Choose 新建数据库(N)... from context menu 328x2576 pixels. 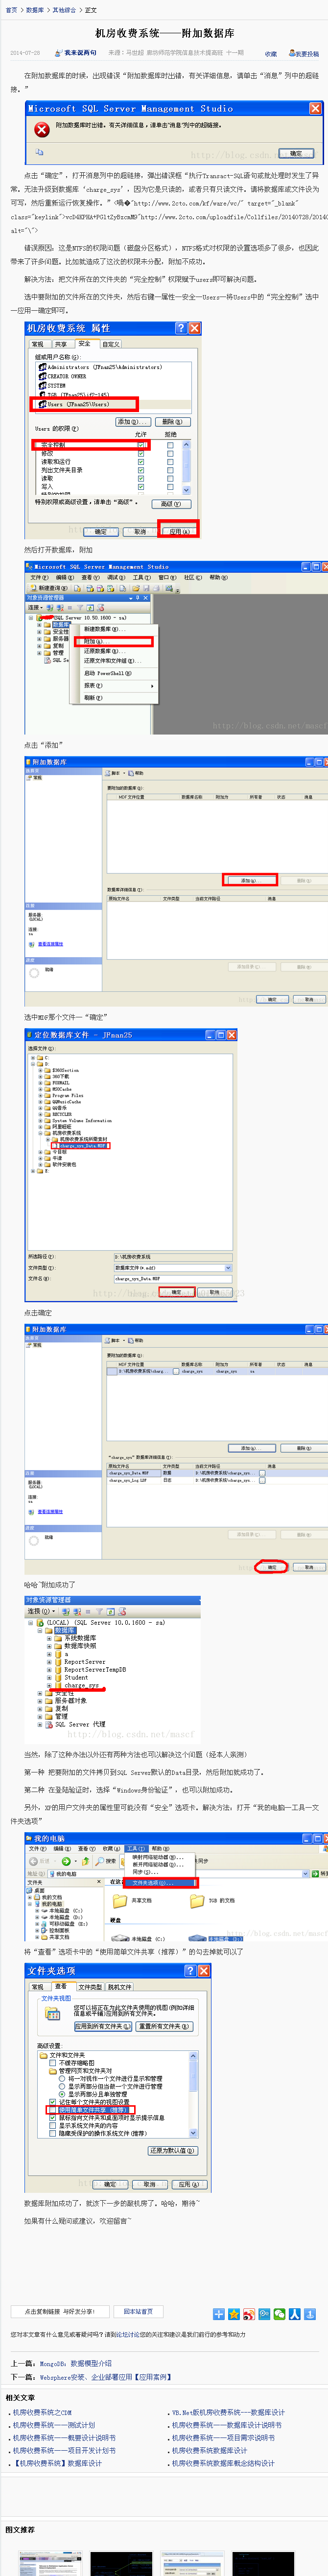(x=116, y=629)
